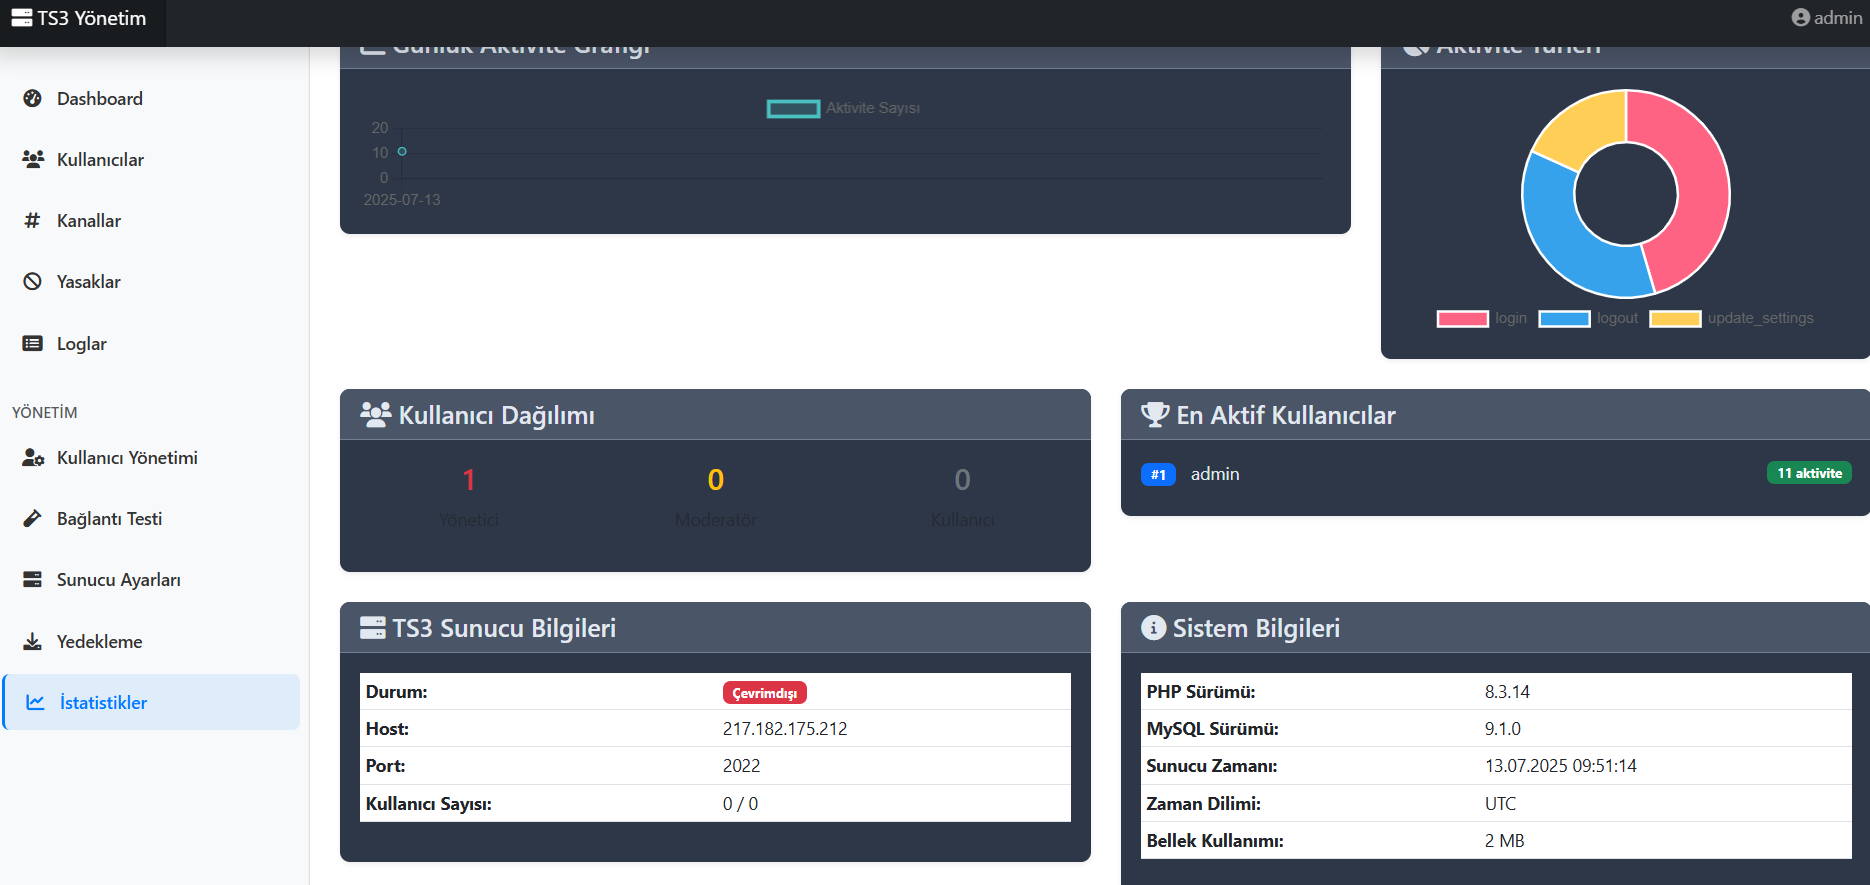
Task: Click the Kullanıcılar users icon
Action: 33,159
